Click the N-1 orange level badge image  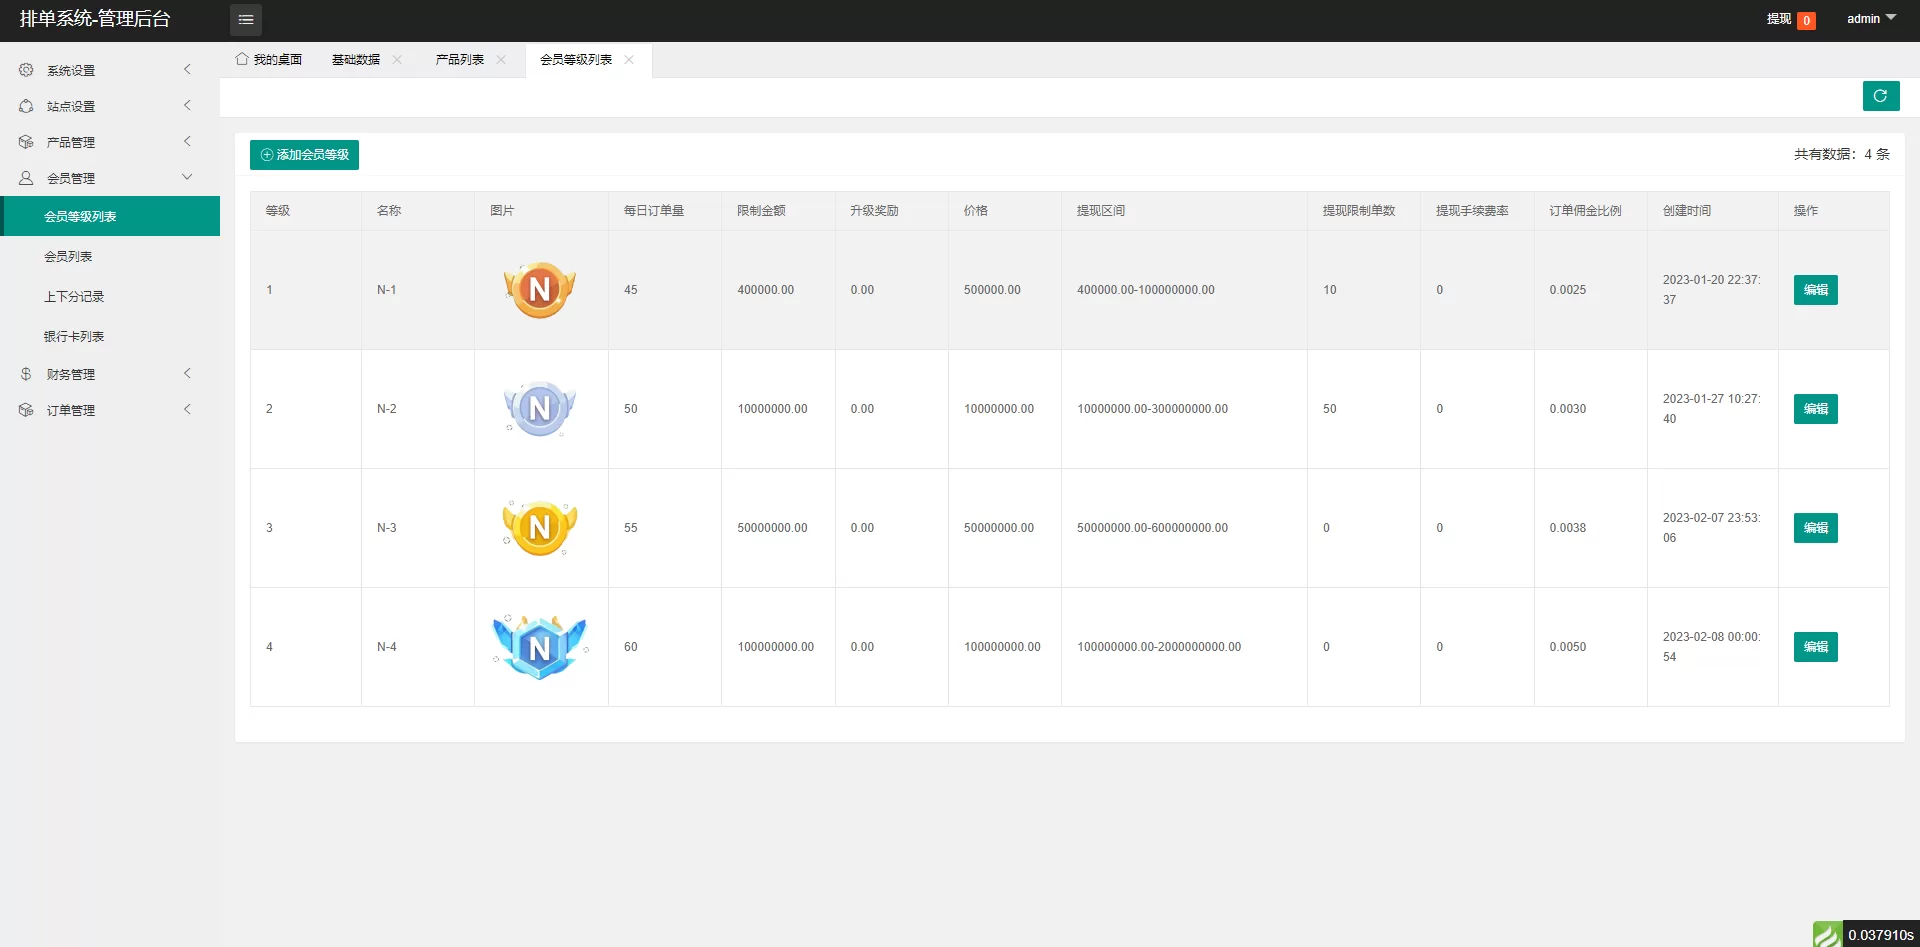[540, 290]
